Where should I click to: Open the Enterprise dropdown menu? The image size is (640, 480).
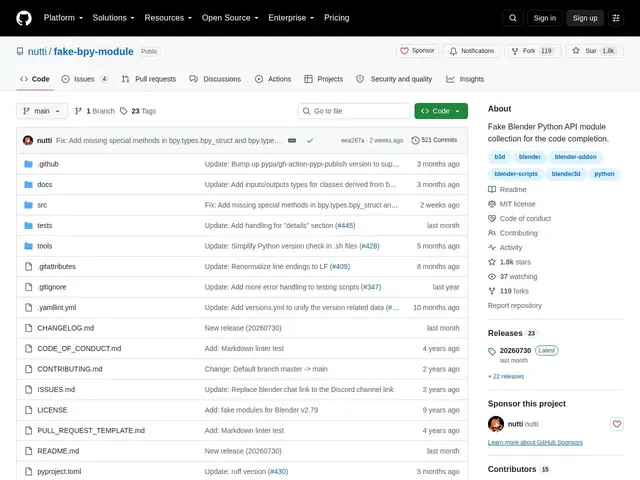pos(291,18)
